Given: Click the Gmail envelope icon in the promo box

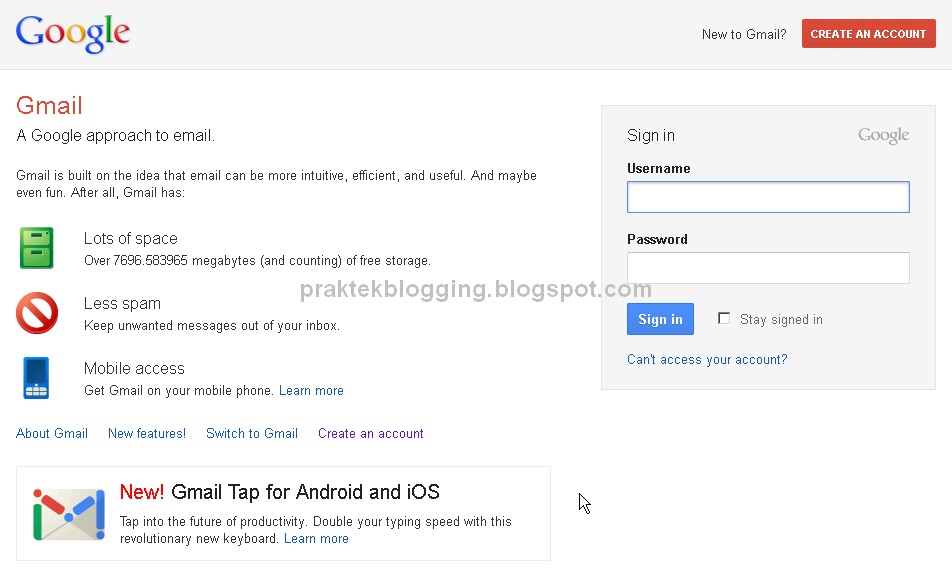Looking at the screenshot, I should point(69,514).
